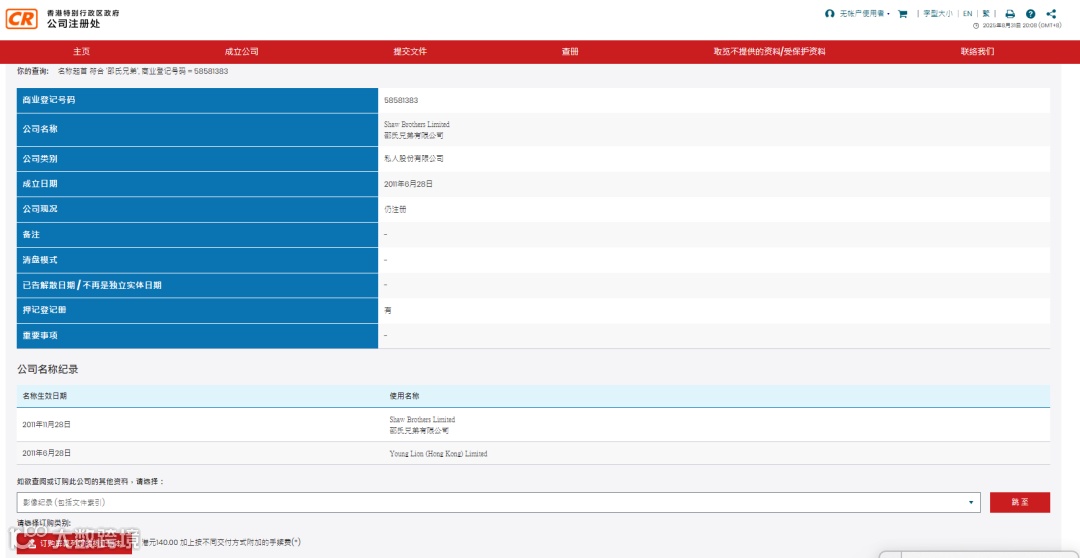Click the 商业登记号码 row label
Viewport: 1080px width, 558px height.
tap(48, 101)
